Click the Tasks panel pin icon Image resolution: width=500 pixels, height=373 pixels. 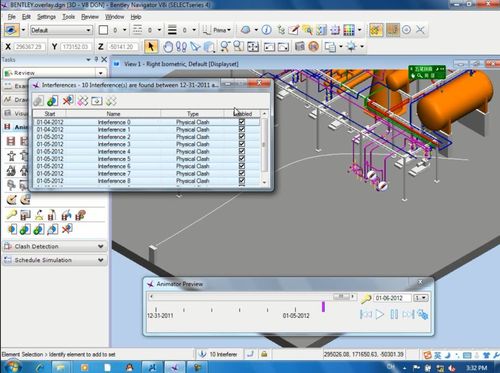click(x=96, y=59)
